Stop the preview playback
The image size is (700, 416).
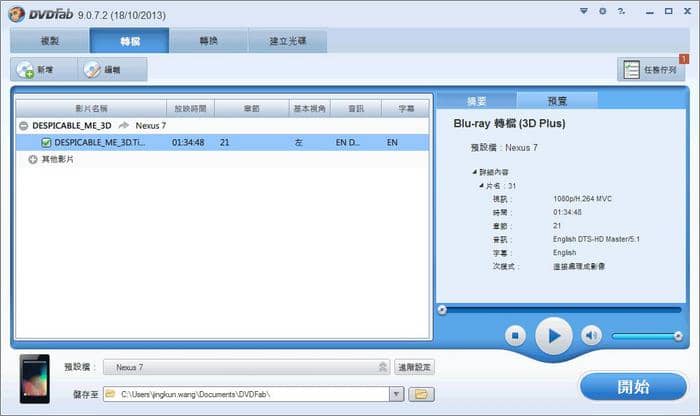pos(515,335)
